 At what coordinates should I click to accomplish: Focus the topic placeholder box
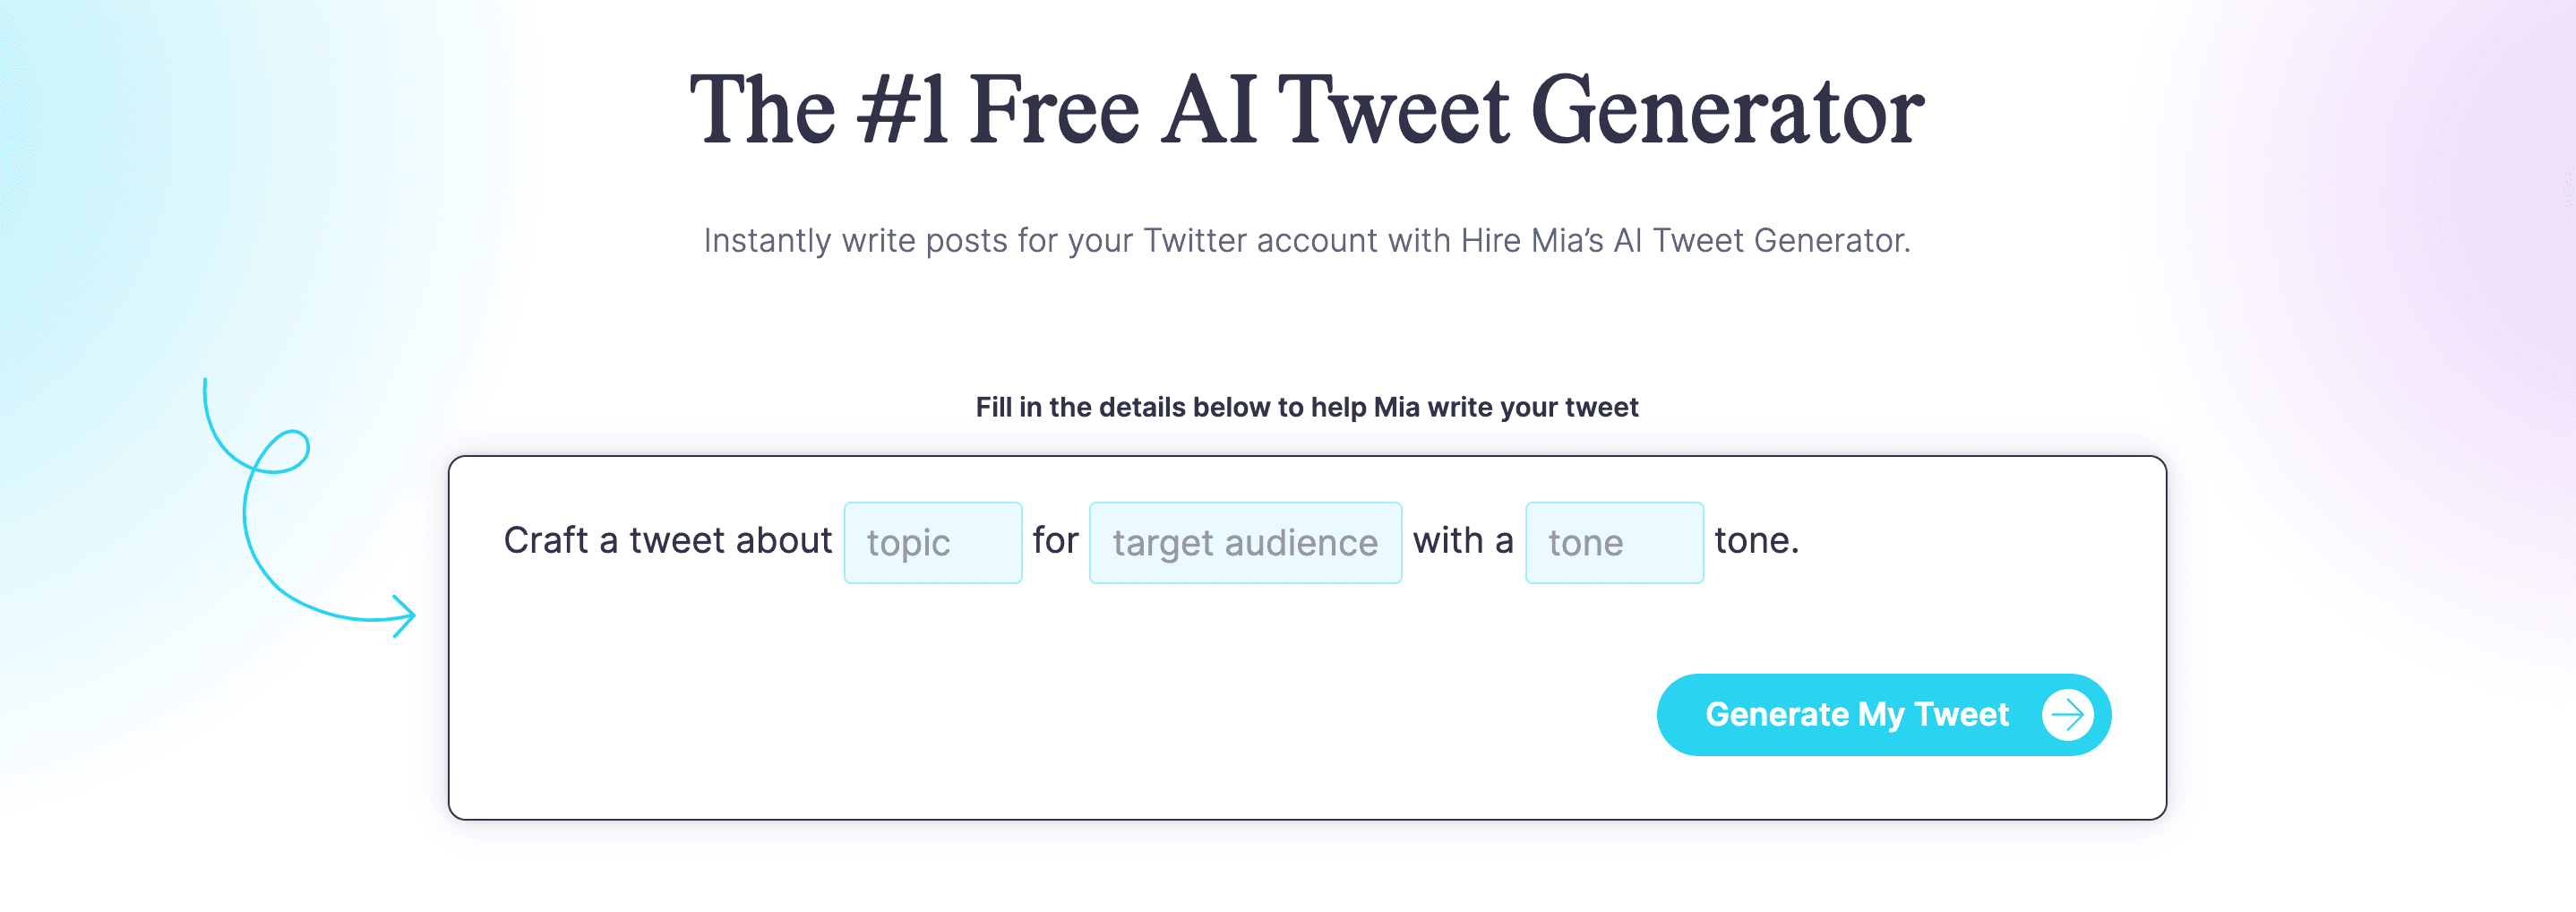[x=932, y=542]
